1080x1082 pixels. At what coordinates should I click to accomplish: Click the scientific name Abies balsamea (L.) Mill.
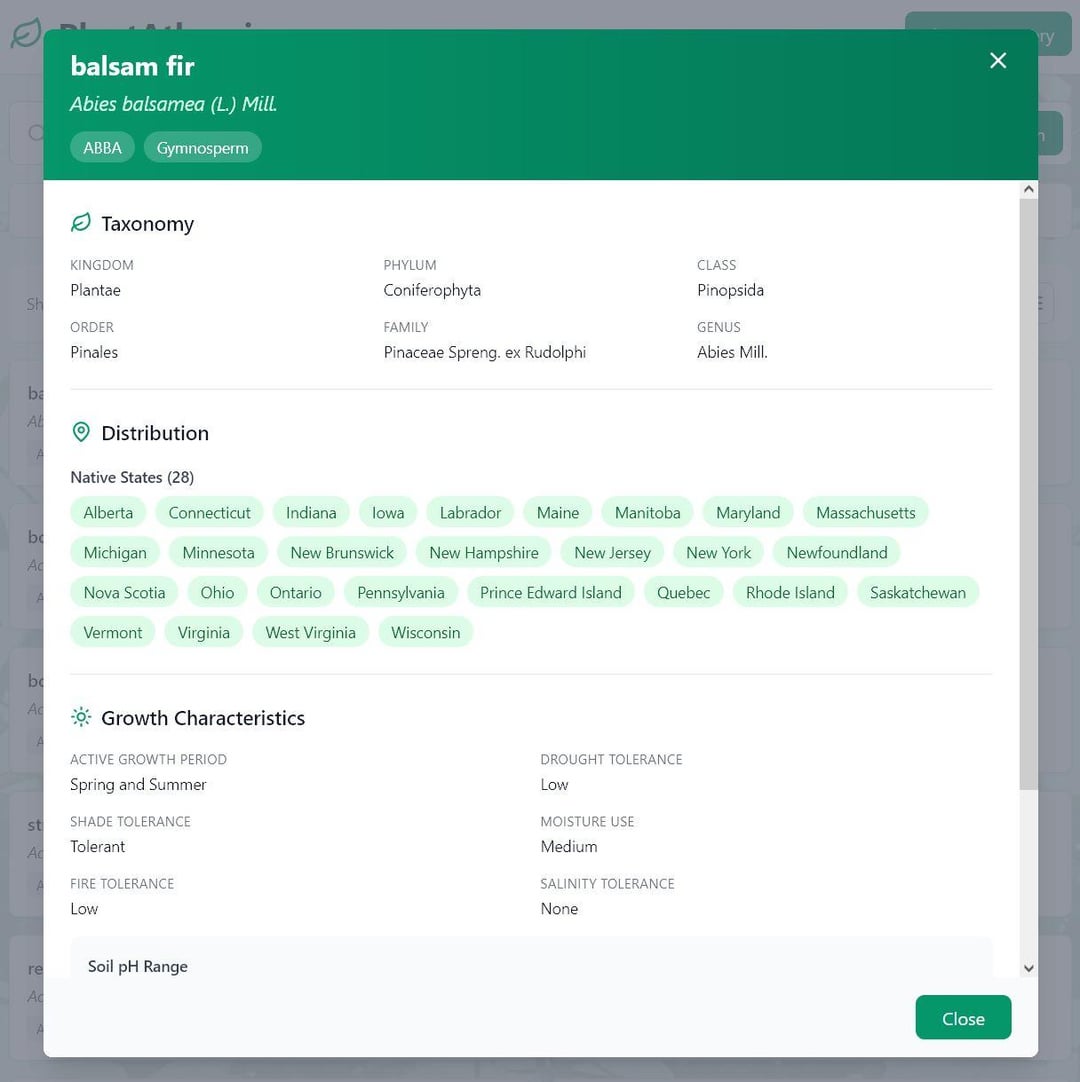point(173,104)
